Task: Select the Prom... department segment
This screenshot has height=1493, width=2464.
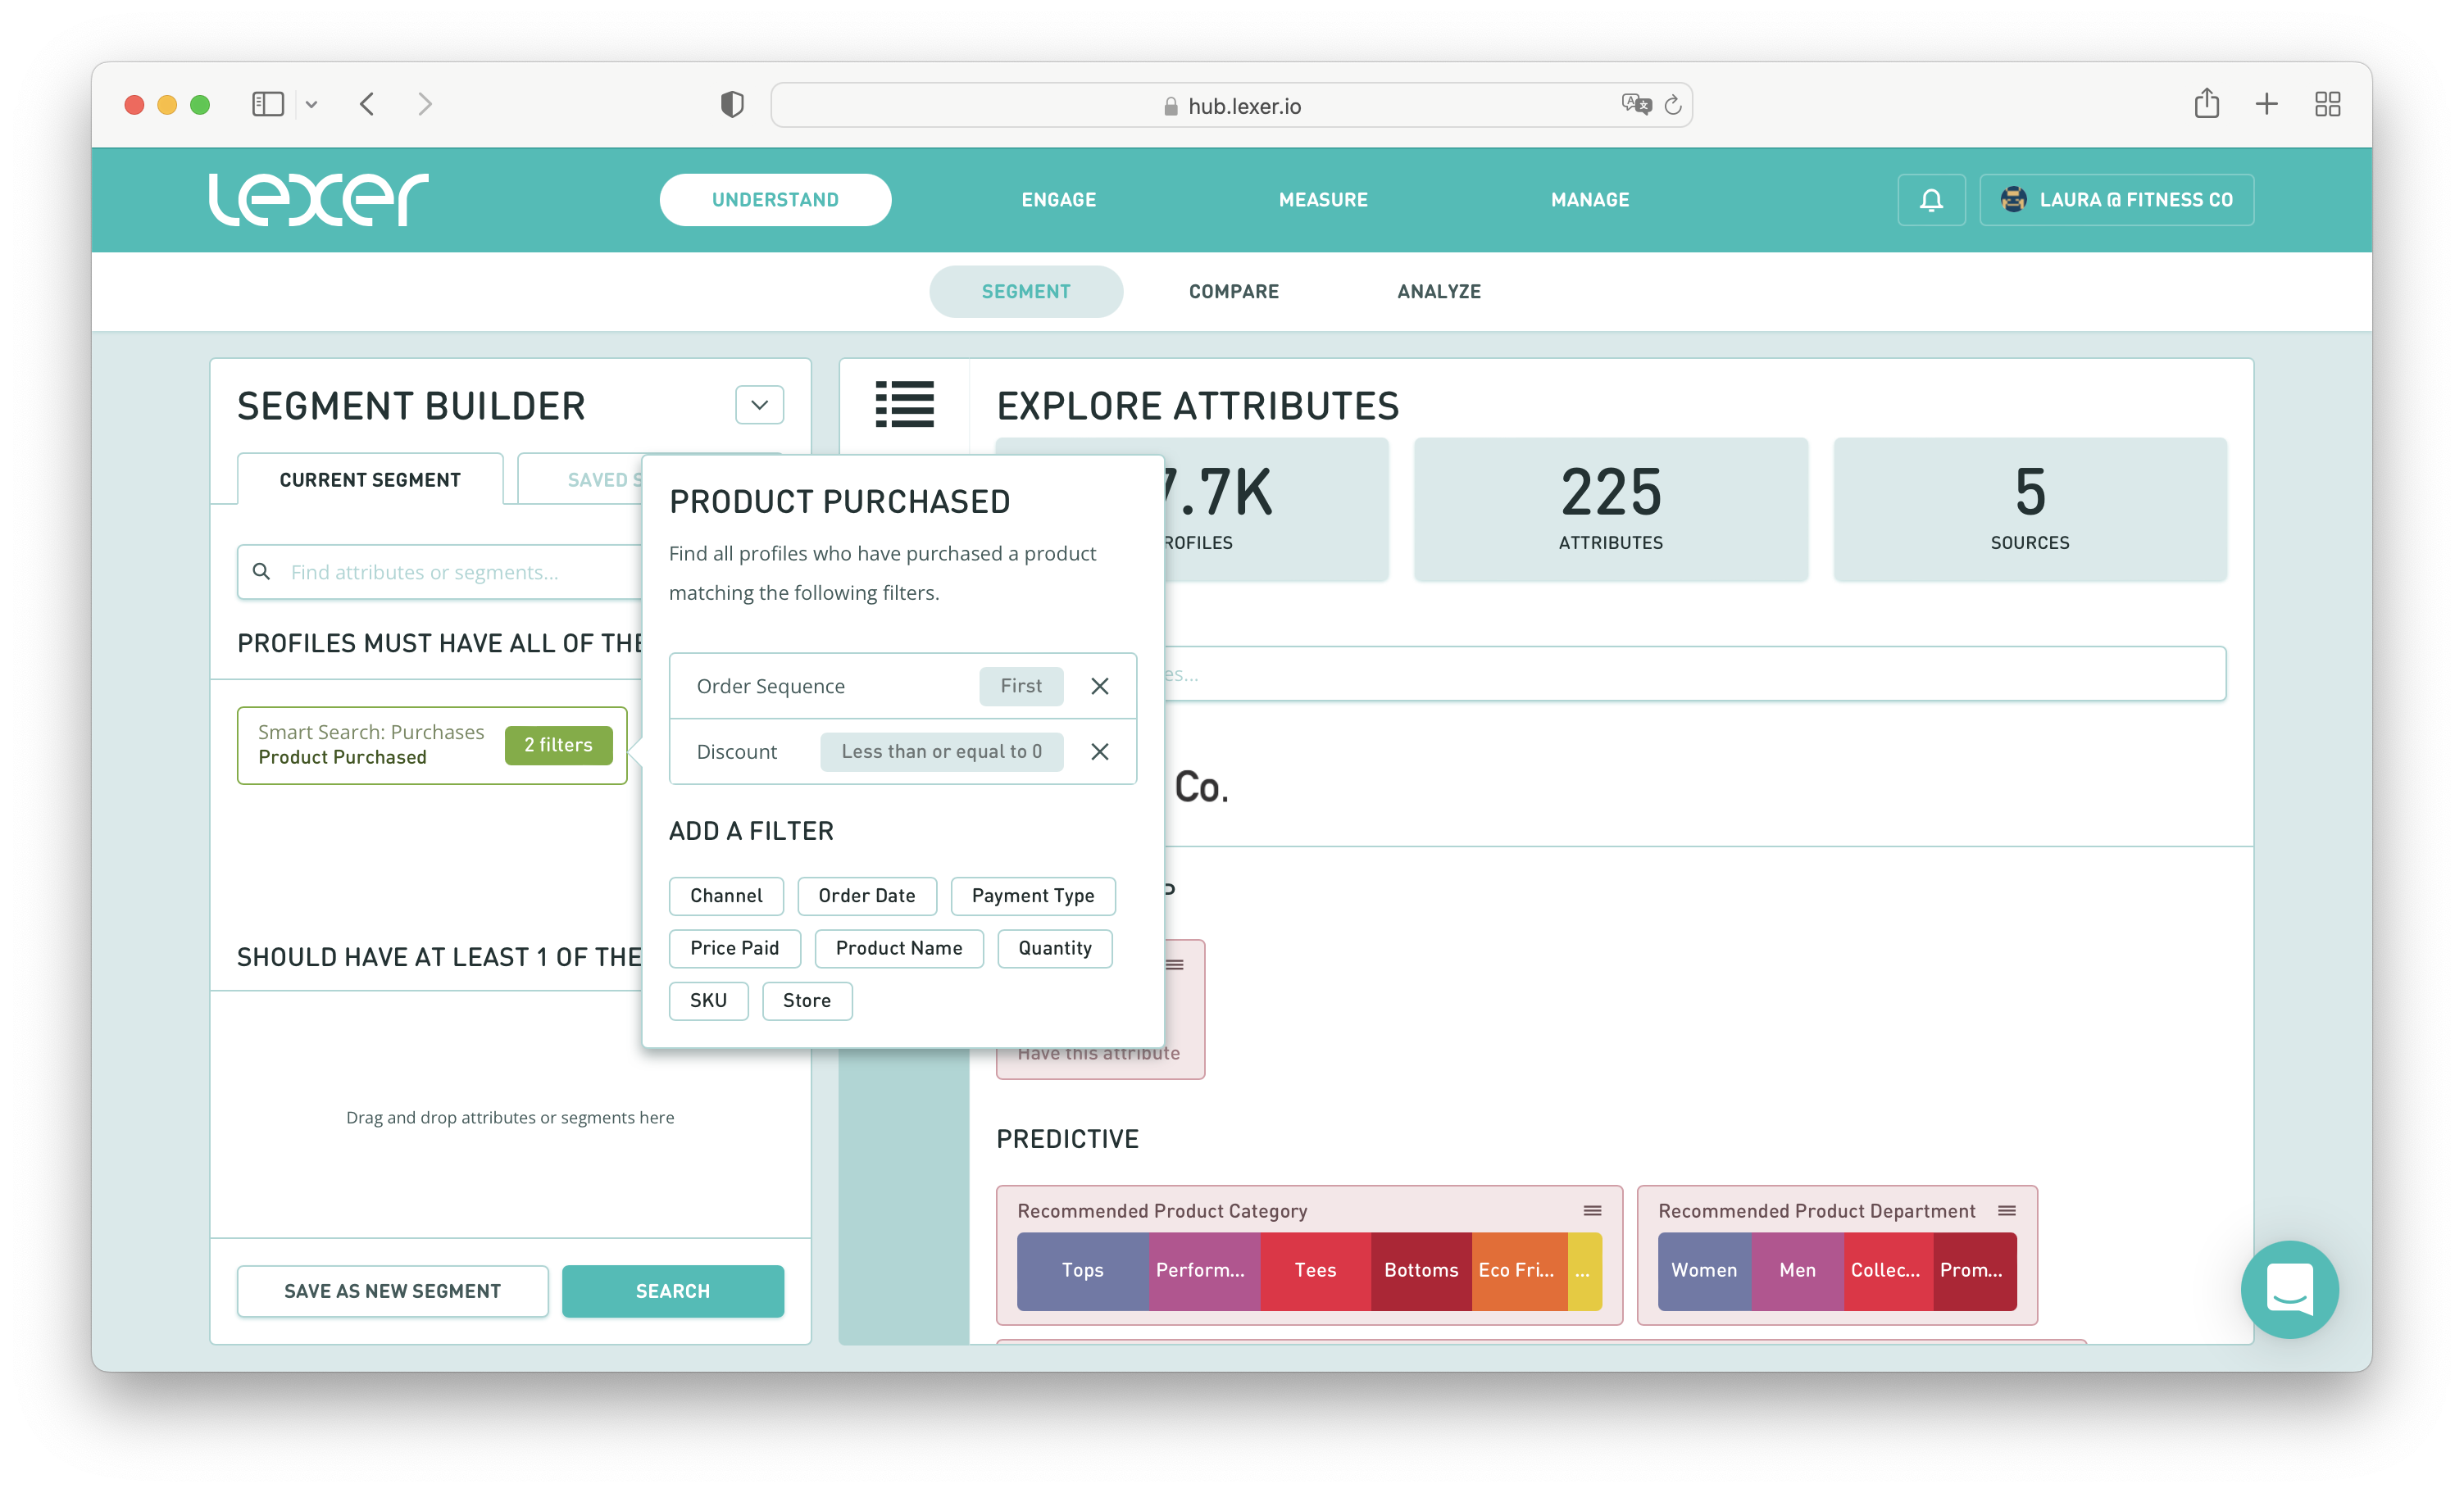Action: [x=1975, y=1271]
